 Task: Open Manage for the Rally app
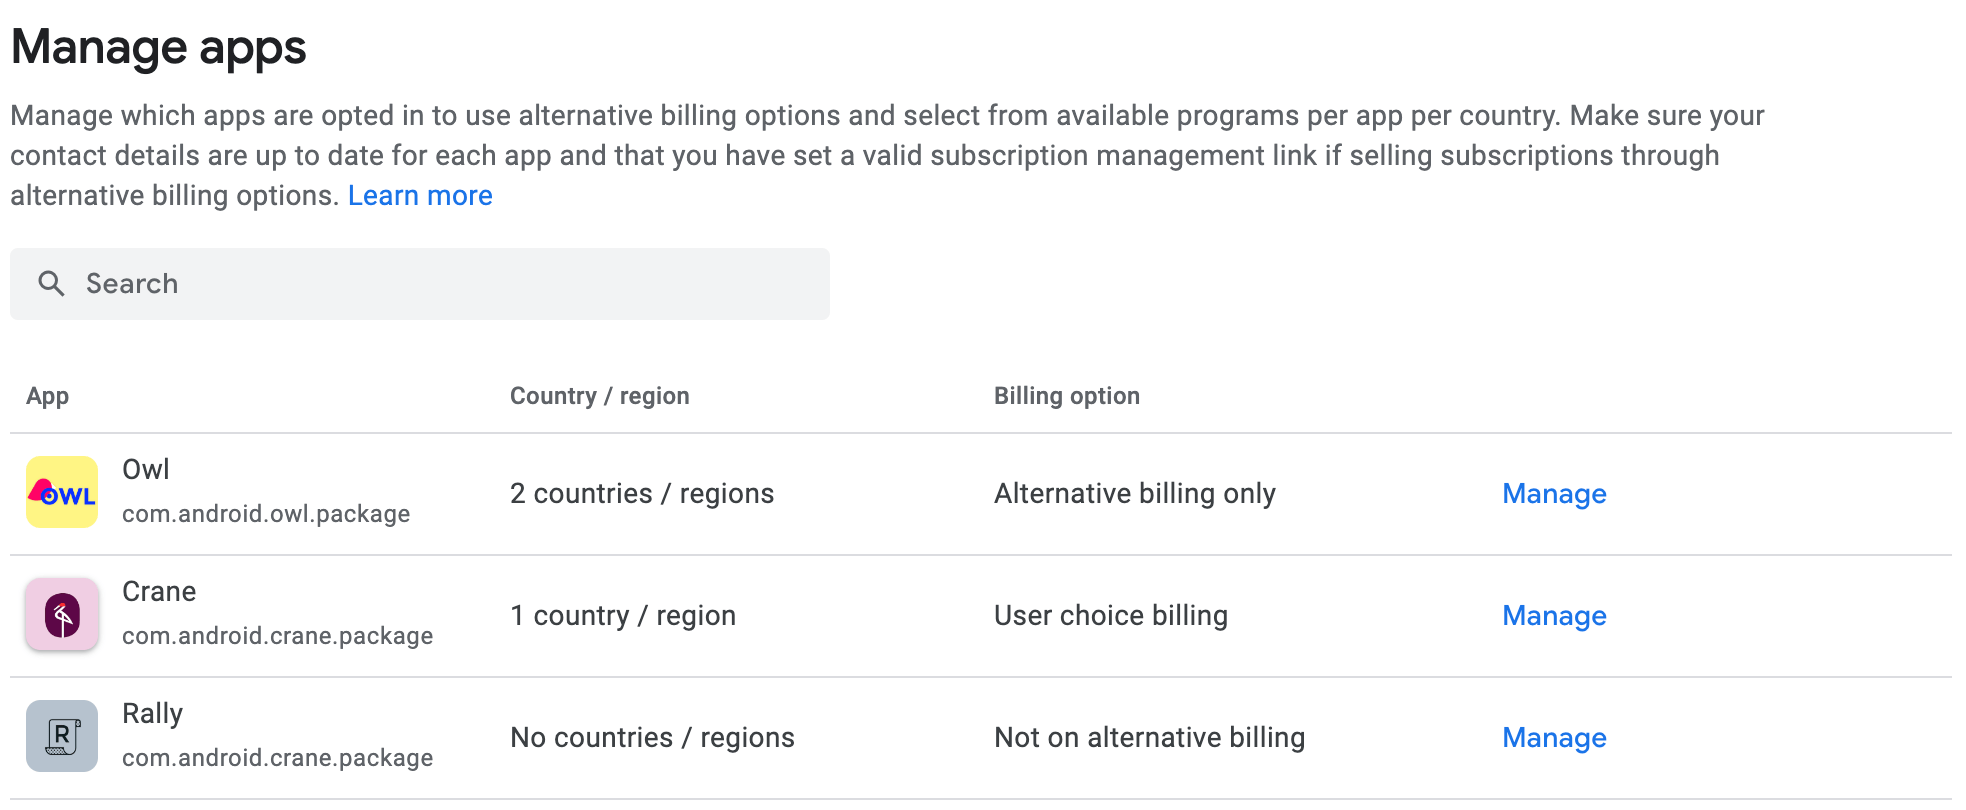point(1553,738)
